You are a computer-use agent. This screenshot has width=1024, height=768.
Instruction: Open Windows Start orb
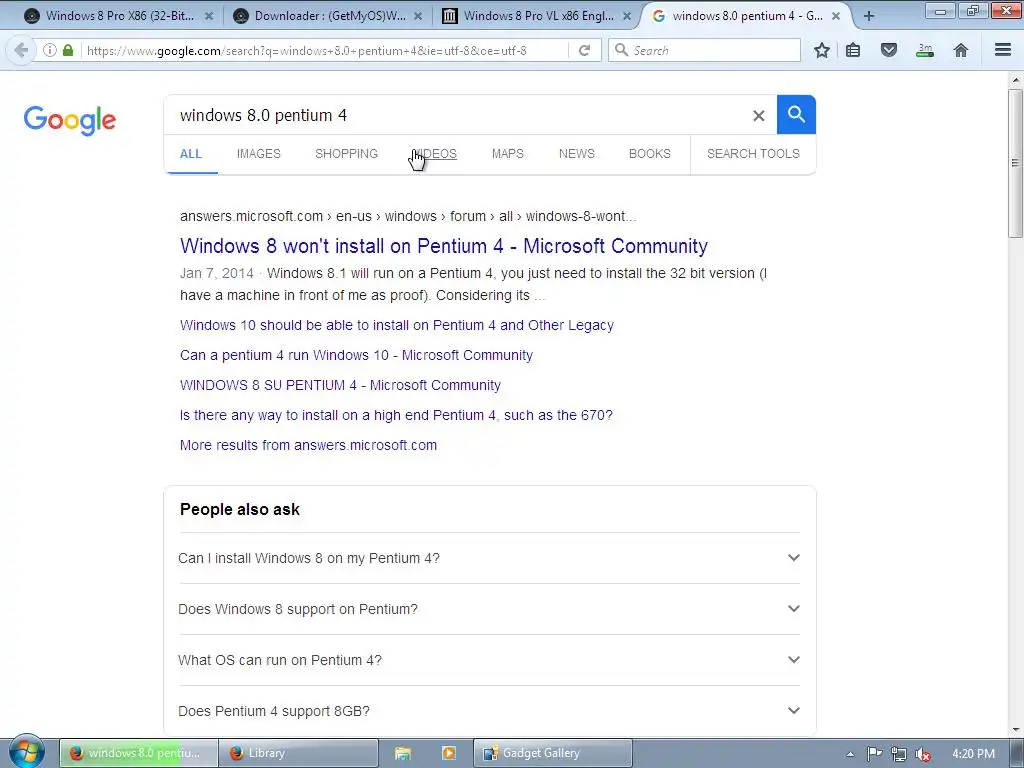tap(26, 752)
